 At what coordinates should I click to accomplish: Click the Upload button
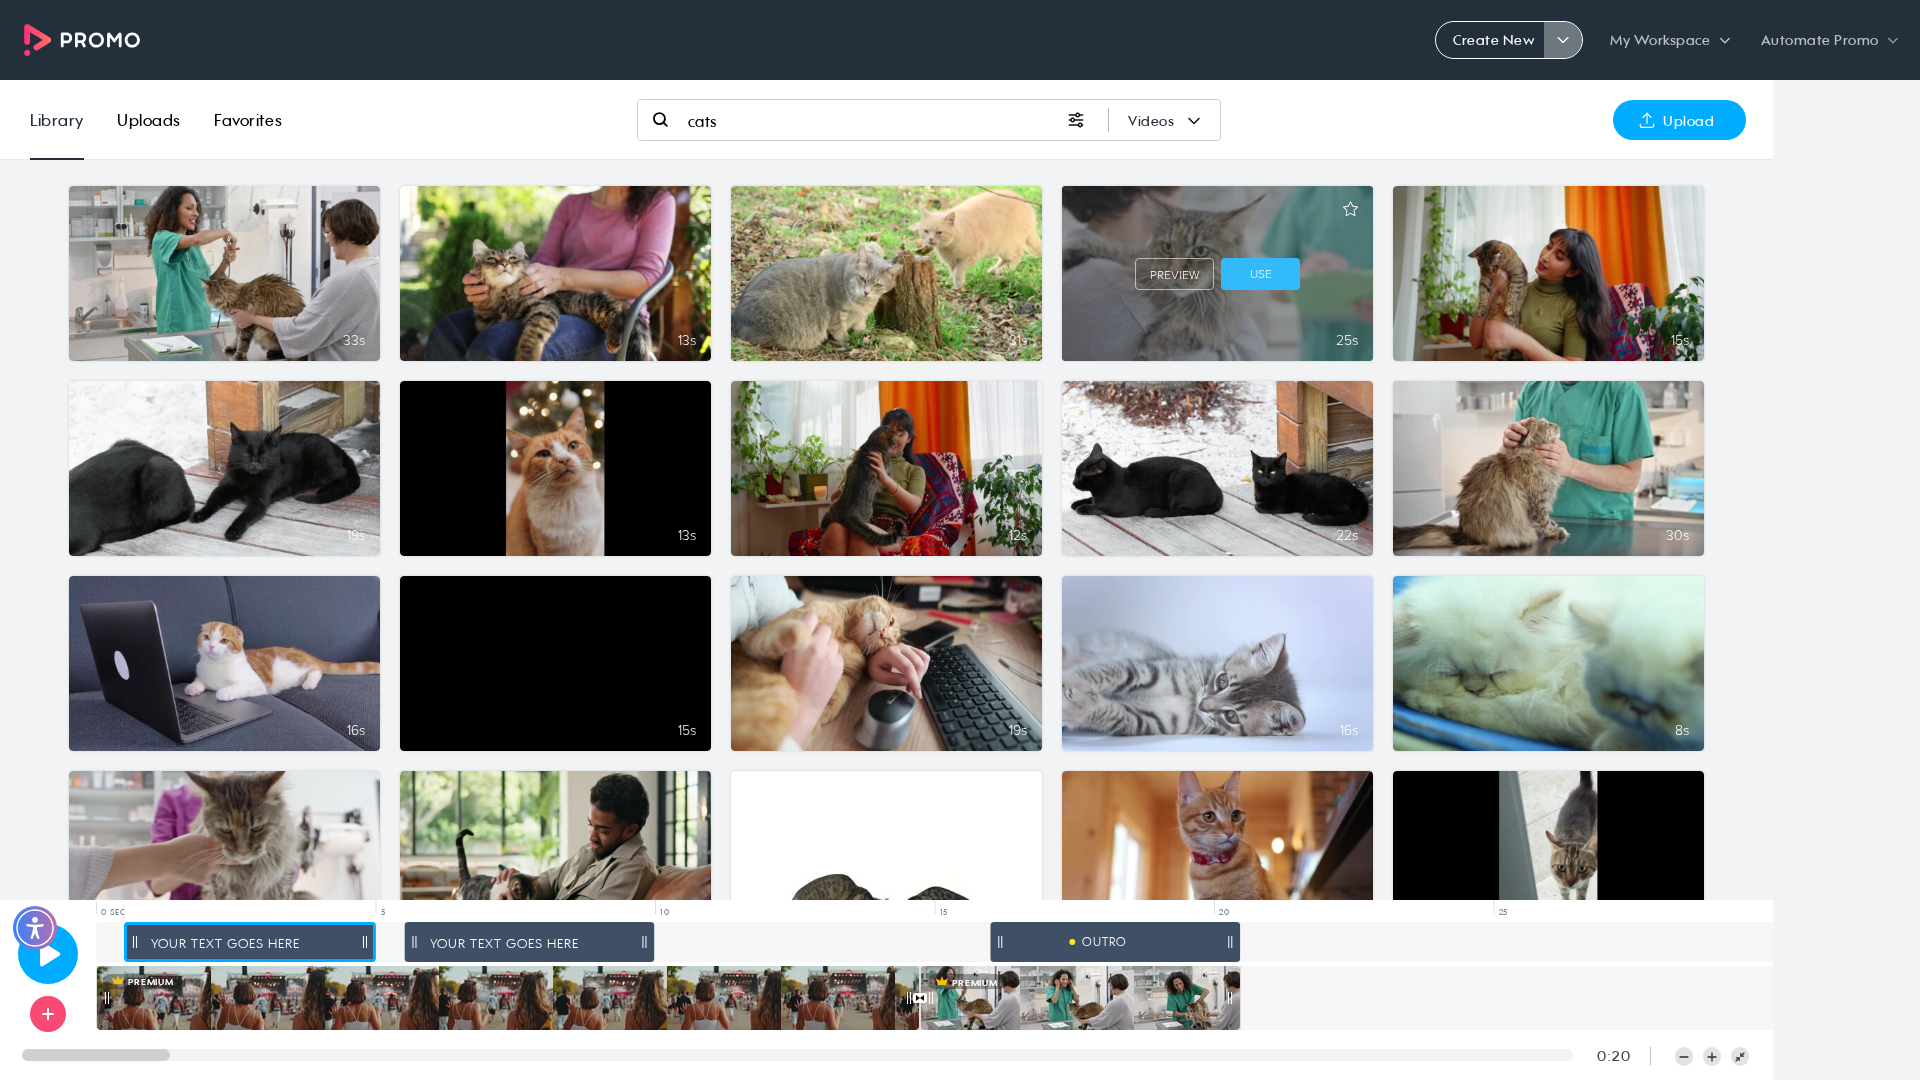pos(1679,120)
